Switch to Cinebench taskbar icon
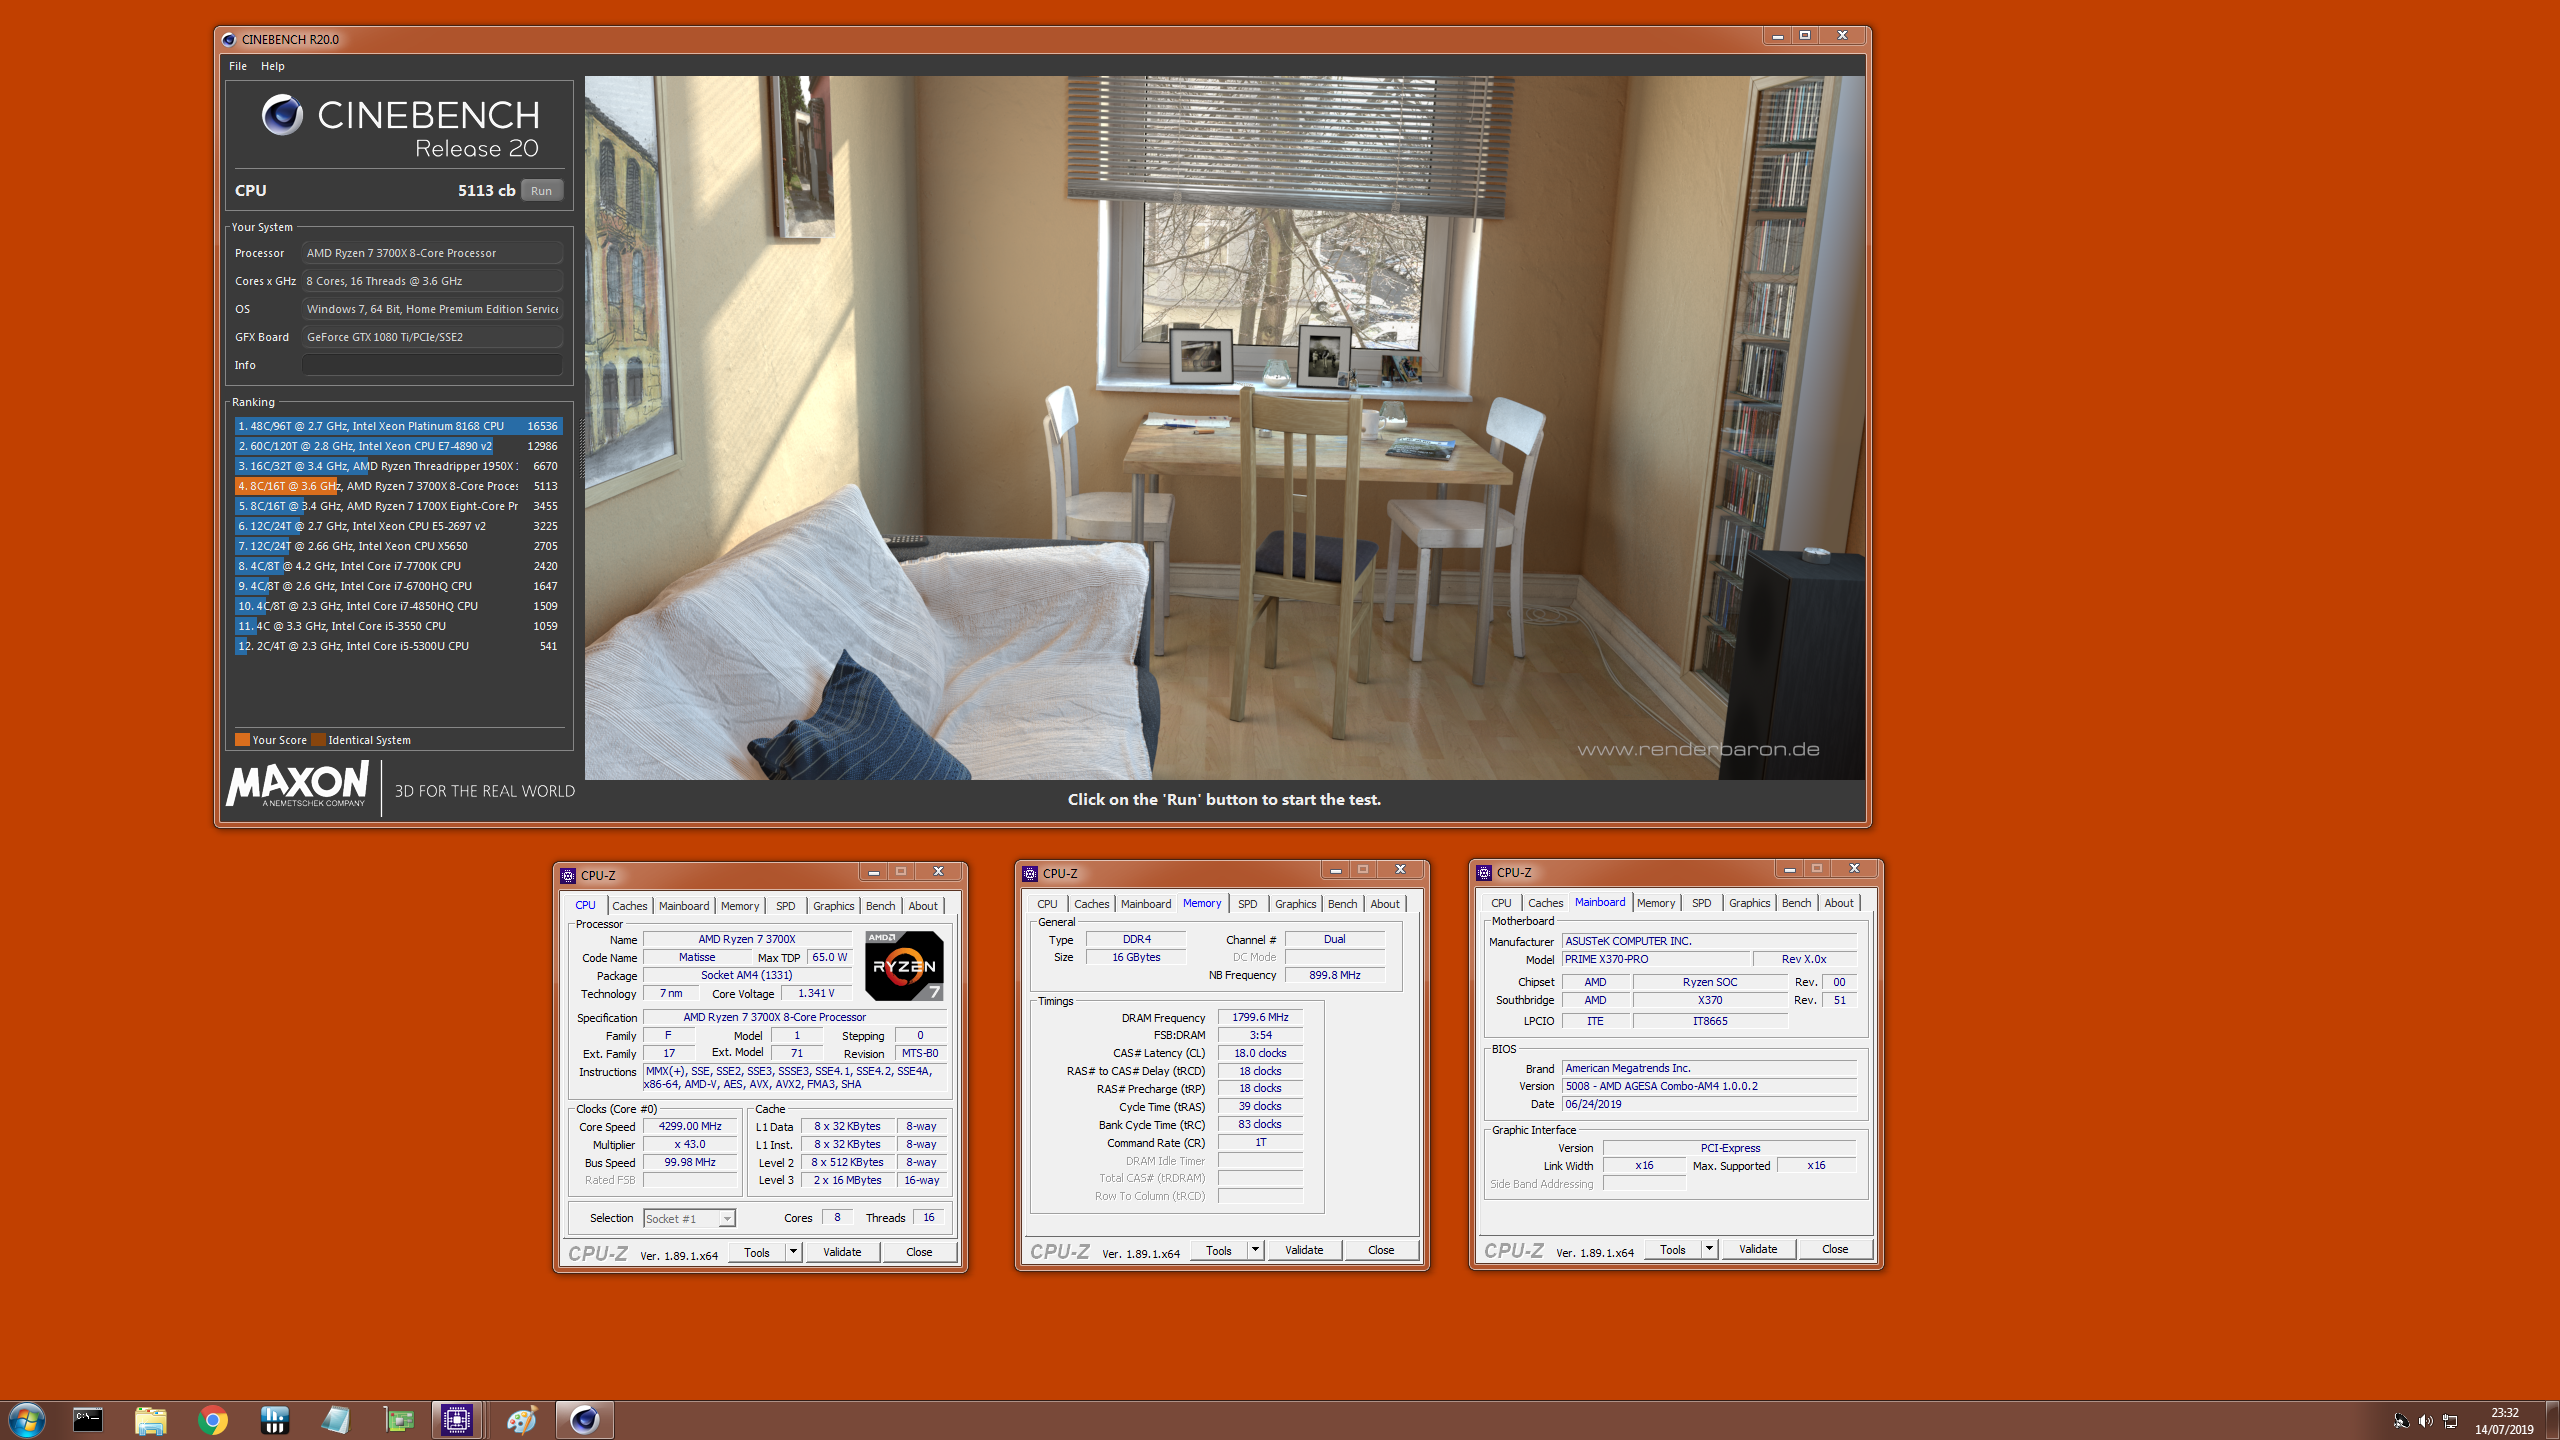 click(x=584, y=1420)
